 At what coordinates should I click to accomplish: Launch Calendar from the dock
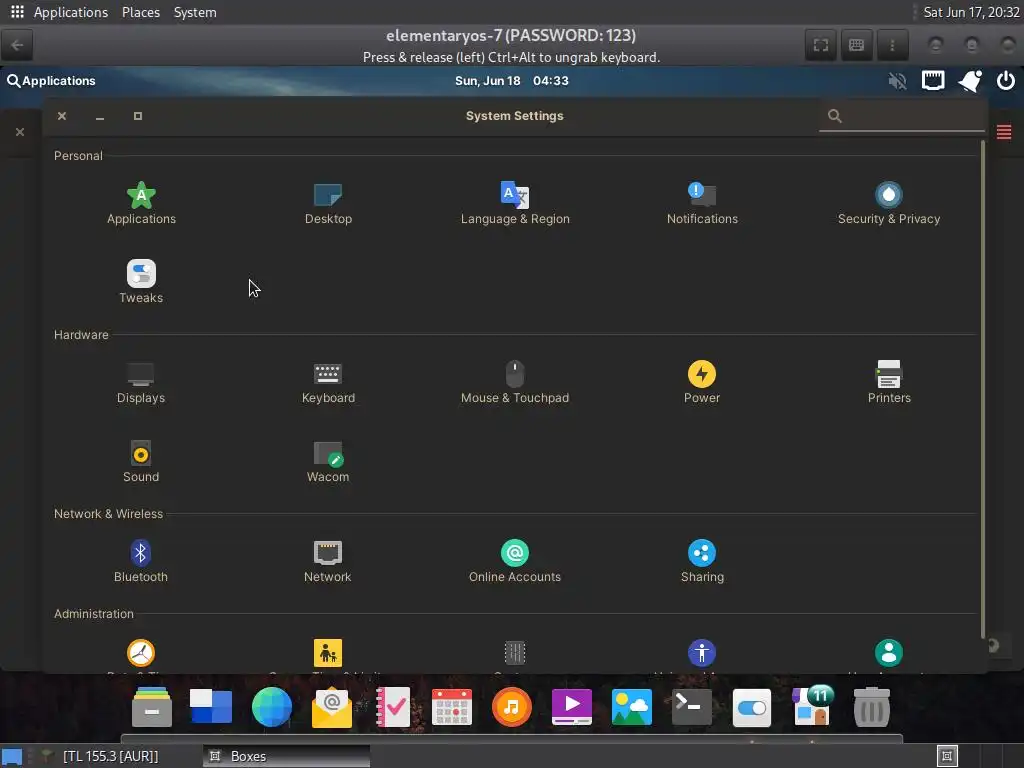(x=452, y=707)
